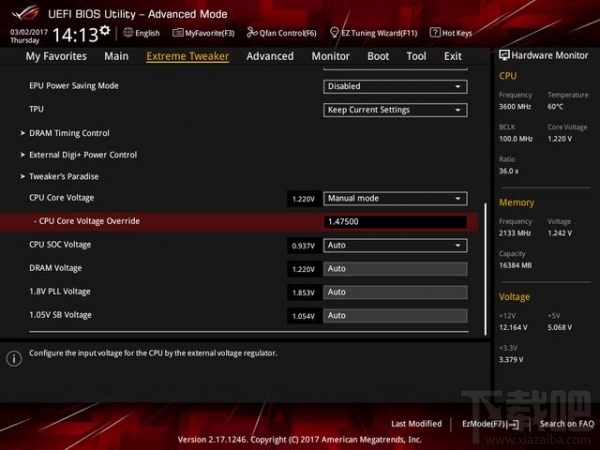Viewport: 600px width, 450px height.
Task: Select the EPU Power Saving Mode label
Action: [74, 86]
